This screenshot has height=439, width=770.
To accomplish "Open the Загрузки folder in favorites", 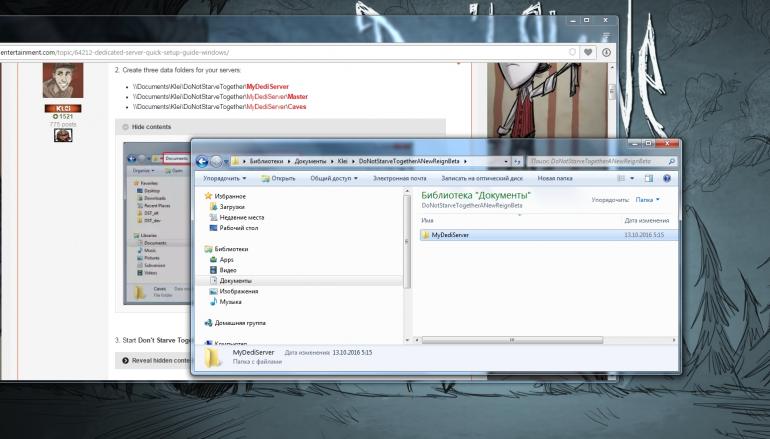I will pyautogui.click(x=231, y=205).
